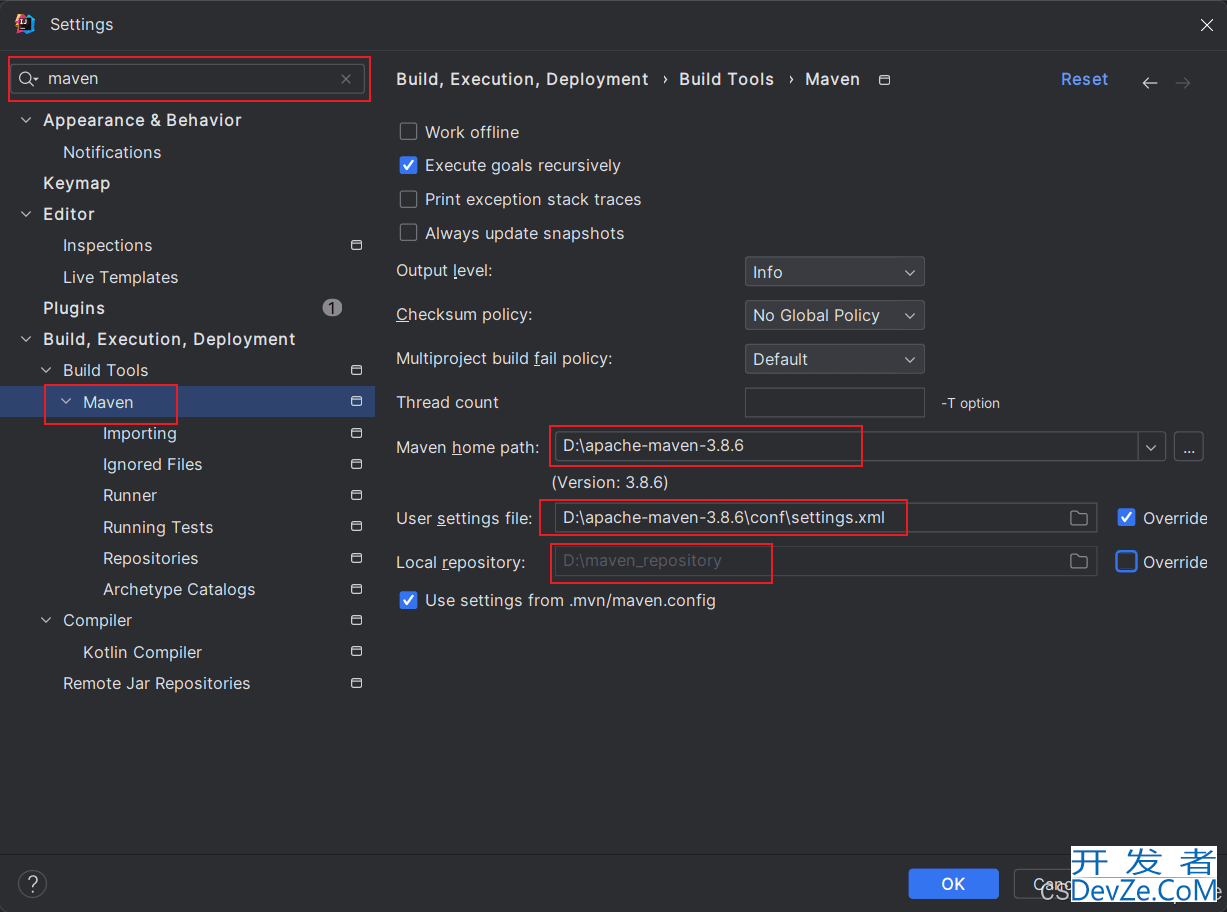1227x912 pixels.
Task: Check Override for Local repository
Action: click(1126, 562)
